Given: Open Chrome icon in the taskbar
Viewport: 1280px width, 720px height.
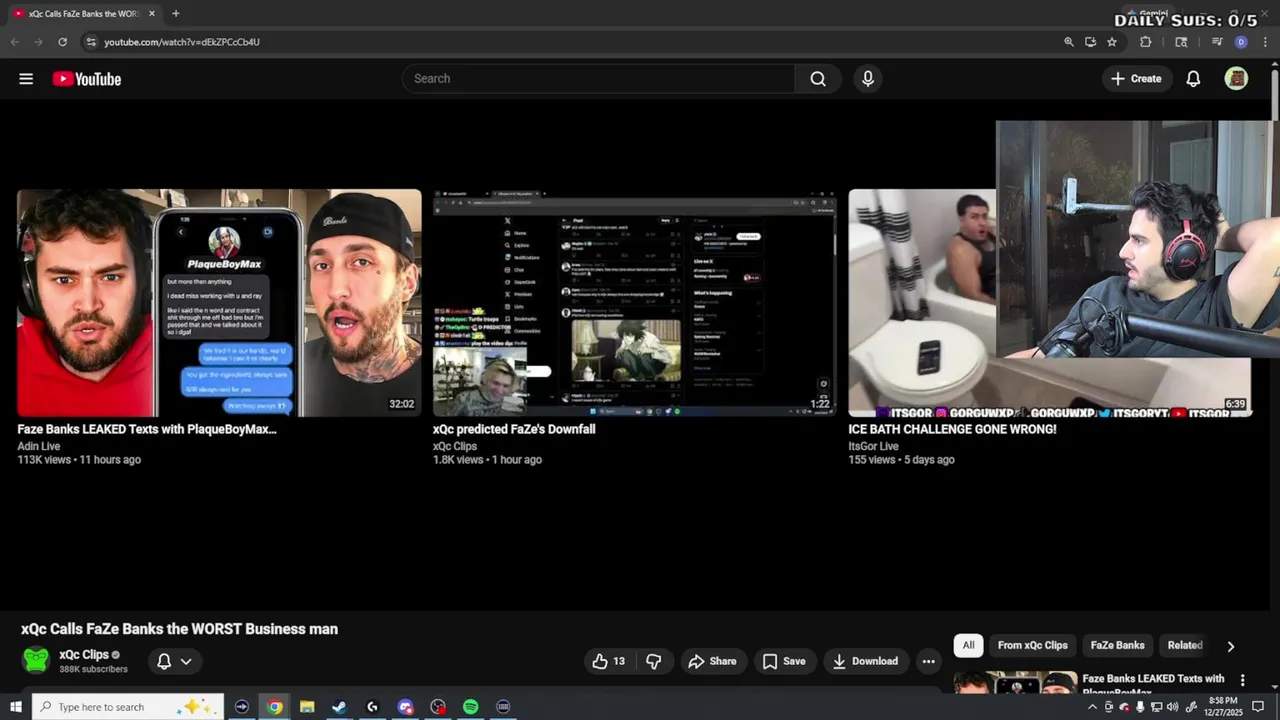Looking at the screenshot, I should (274, 707).
